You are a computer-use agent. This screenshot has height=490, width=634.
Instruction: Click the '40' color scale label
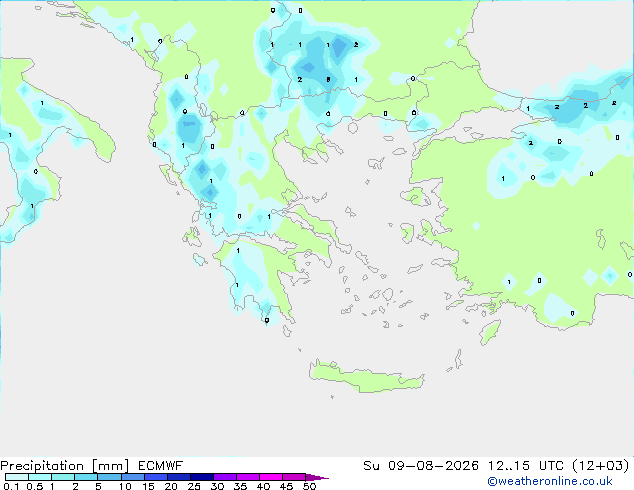[x=263, y=486]
